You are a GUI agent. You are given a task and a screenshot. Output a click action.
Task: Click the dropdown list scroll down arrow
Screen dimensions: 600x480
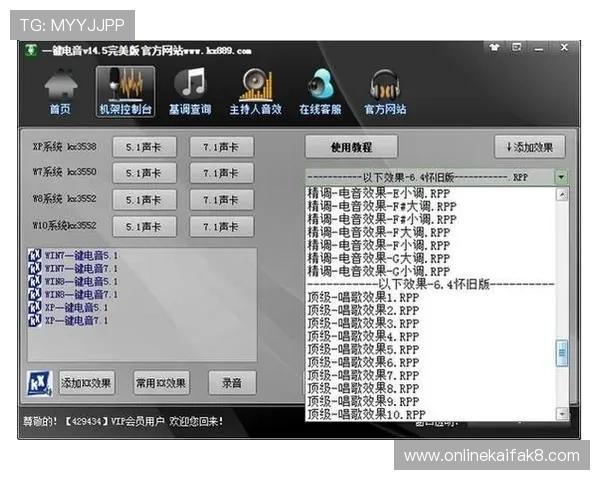(x=562, y=414)
